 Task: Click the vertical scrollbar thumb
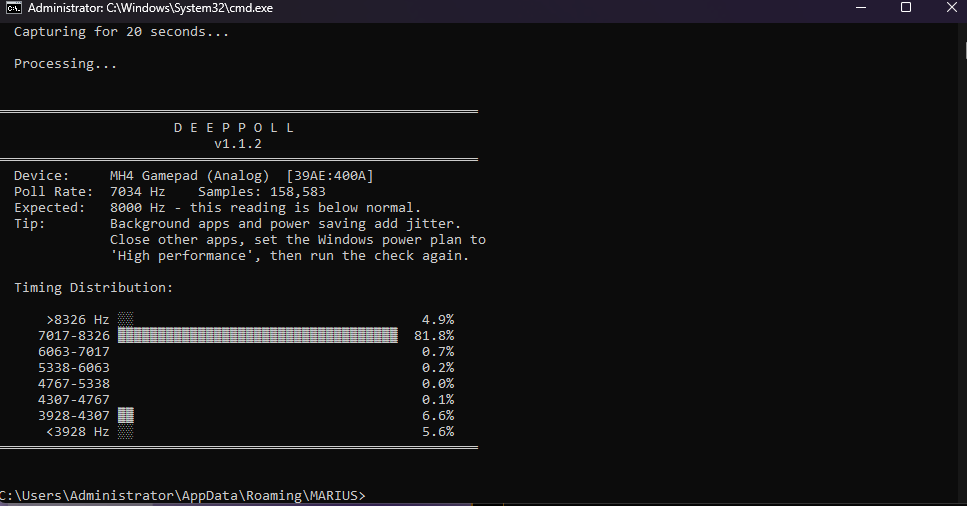[x=965, y=50]
